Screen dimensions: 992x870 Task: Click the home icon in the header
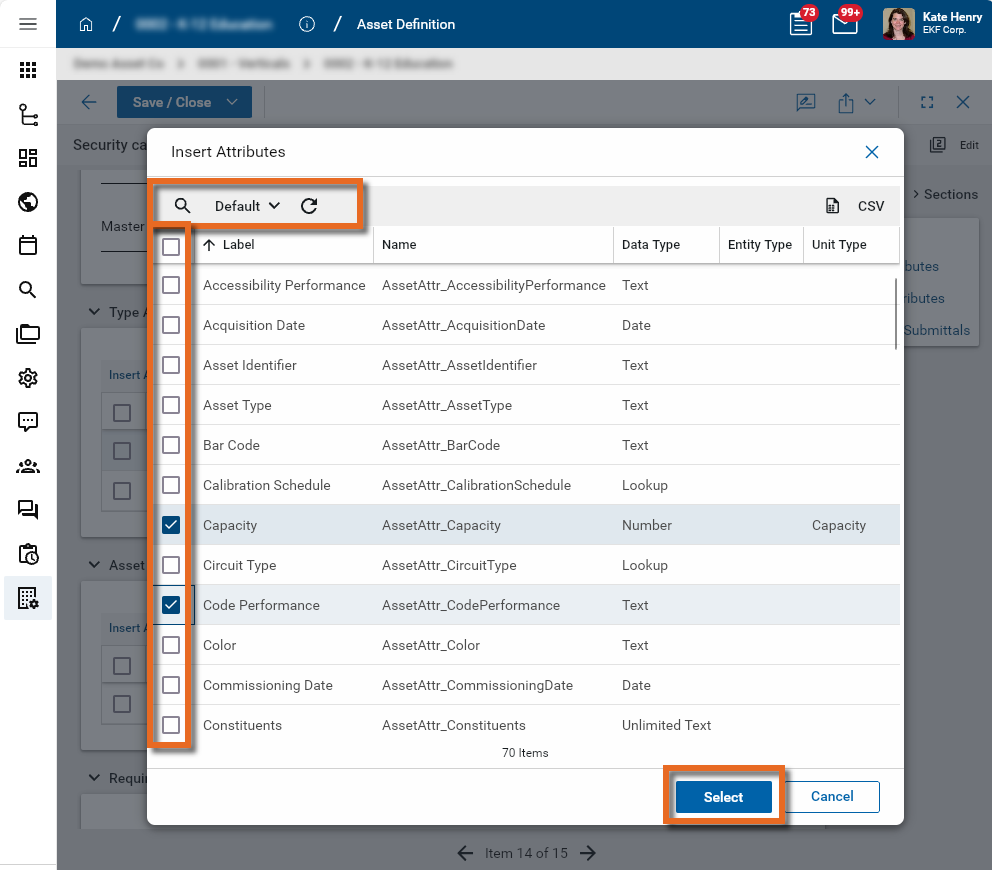86,24
